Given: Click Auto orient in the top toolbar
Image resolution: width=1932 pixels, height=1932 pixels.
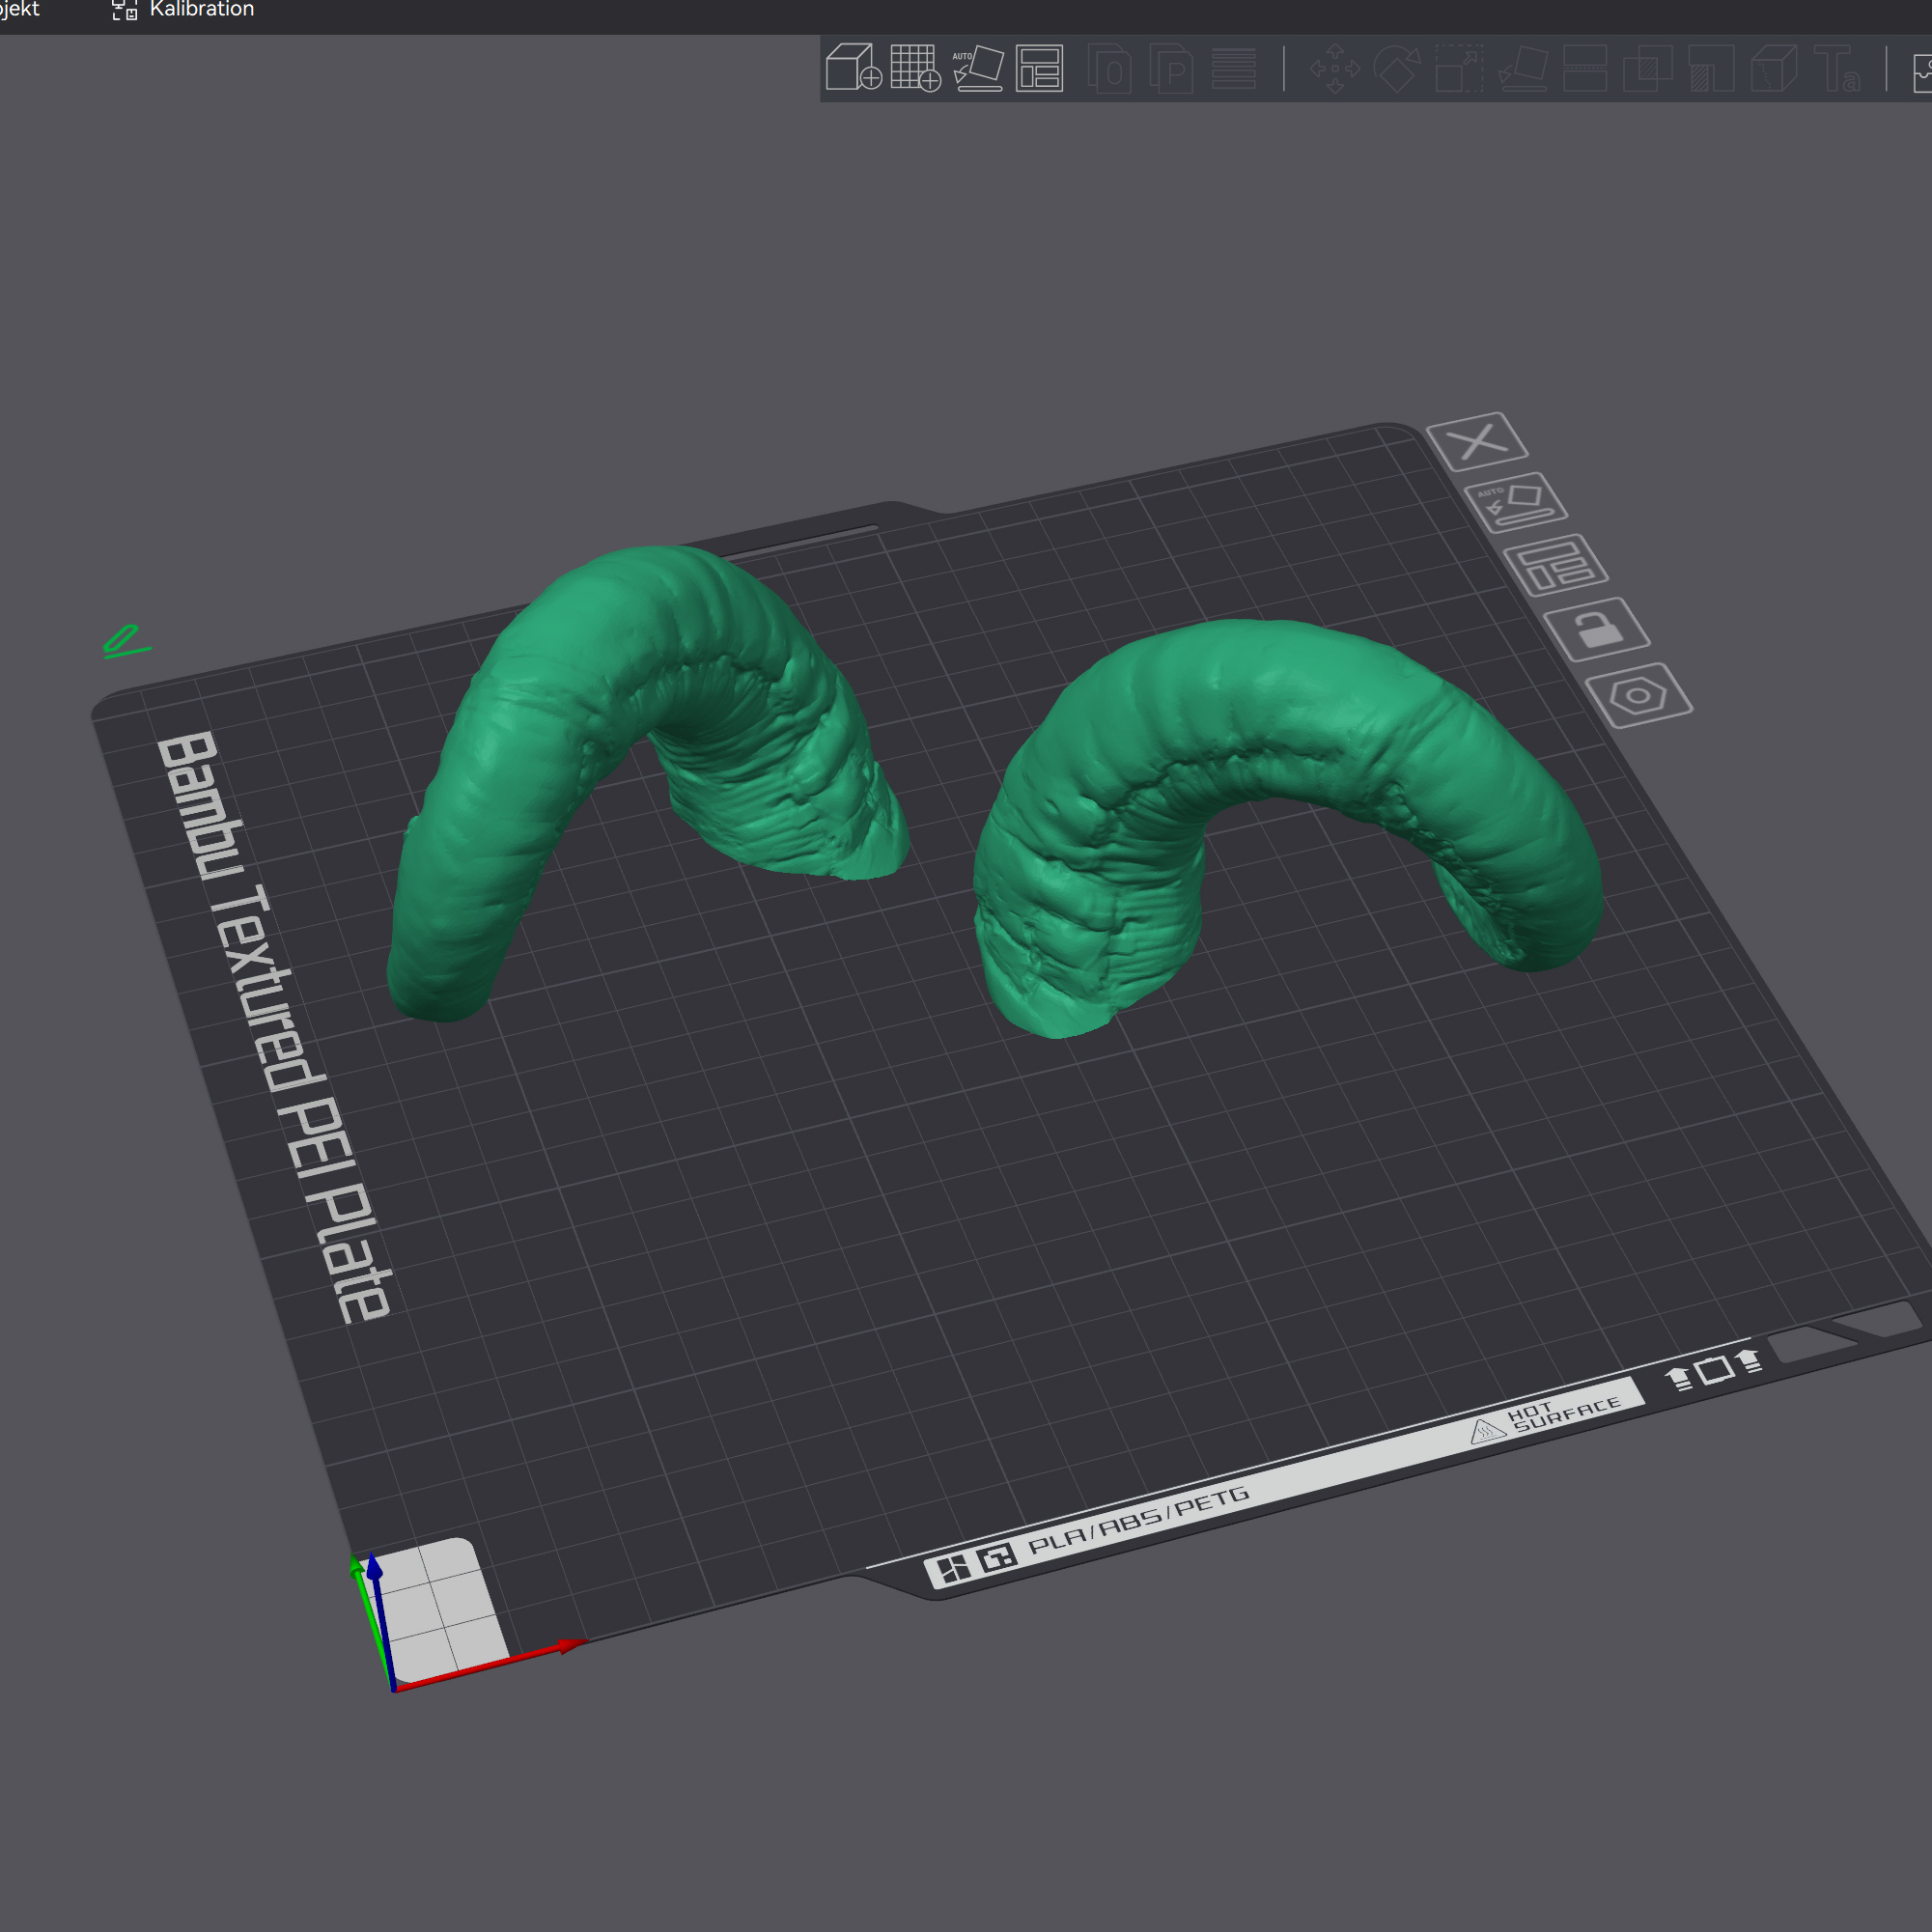Looking at the screenshot, I should pyautogui.click(x=978, y=68).
